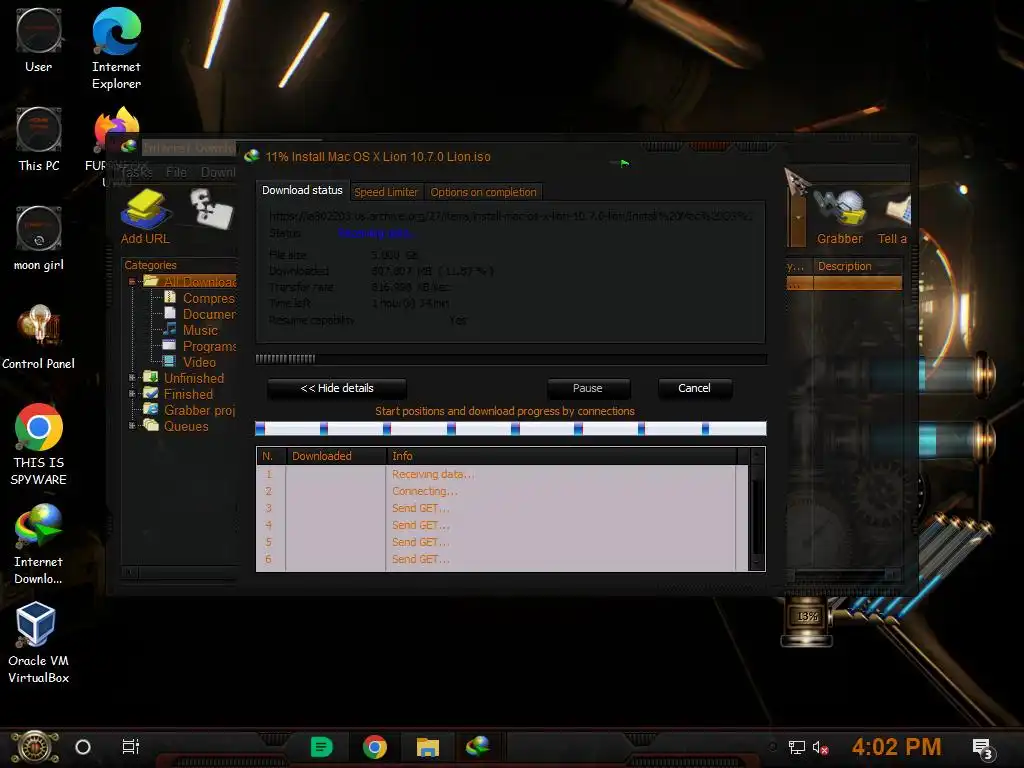This screenshot has height=768, width=1024.
Task: Open This PC desktop icon
Action: (x=39, y=140)
